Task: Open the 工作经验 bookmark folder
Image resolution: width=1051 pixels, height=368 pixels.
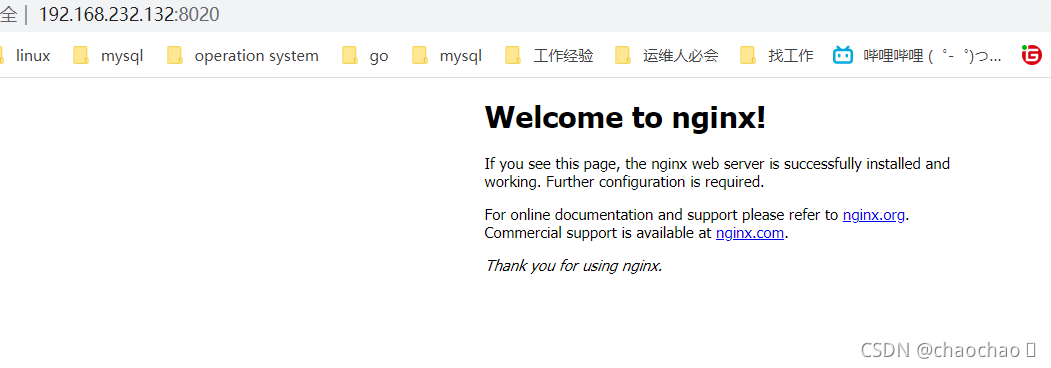Action: [x=550, y=56]
